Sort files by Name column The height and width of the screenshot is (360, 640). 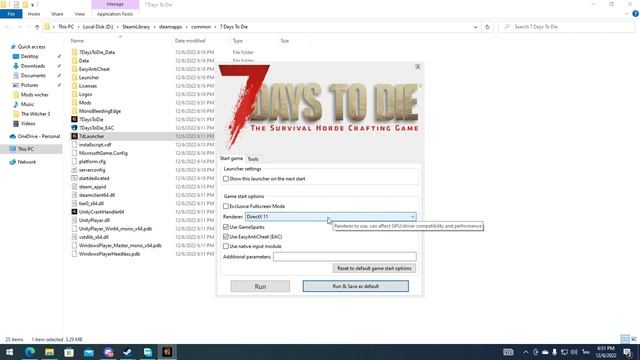click(x=77, y=41)
